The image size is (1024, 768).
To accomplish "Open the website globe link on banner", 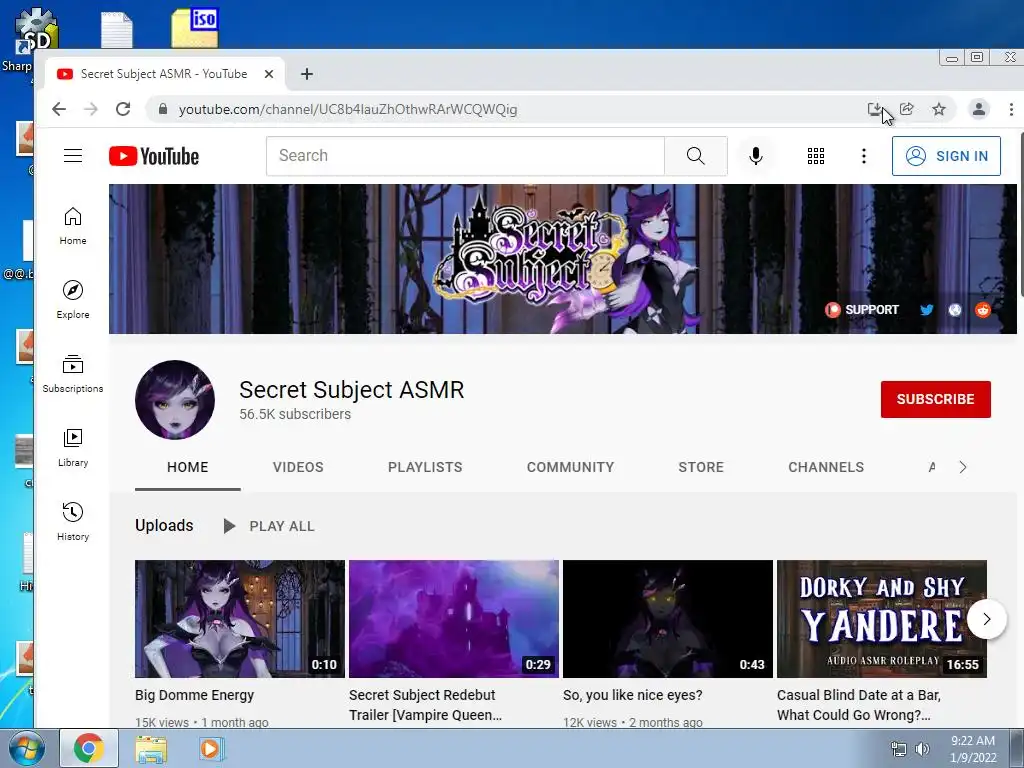I will click(x=955, y=310).
